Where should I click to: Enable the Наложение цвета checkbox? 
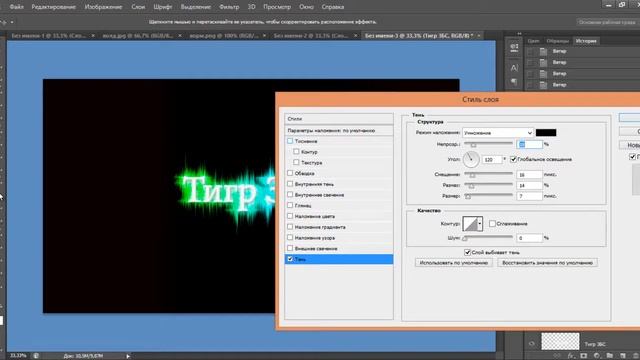click(290, 216)
